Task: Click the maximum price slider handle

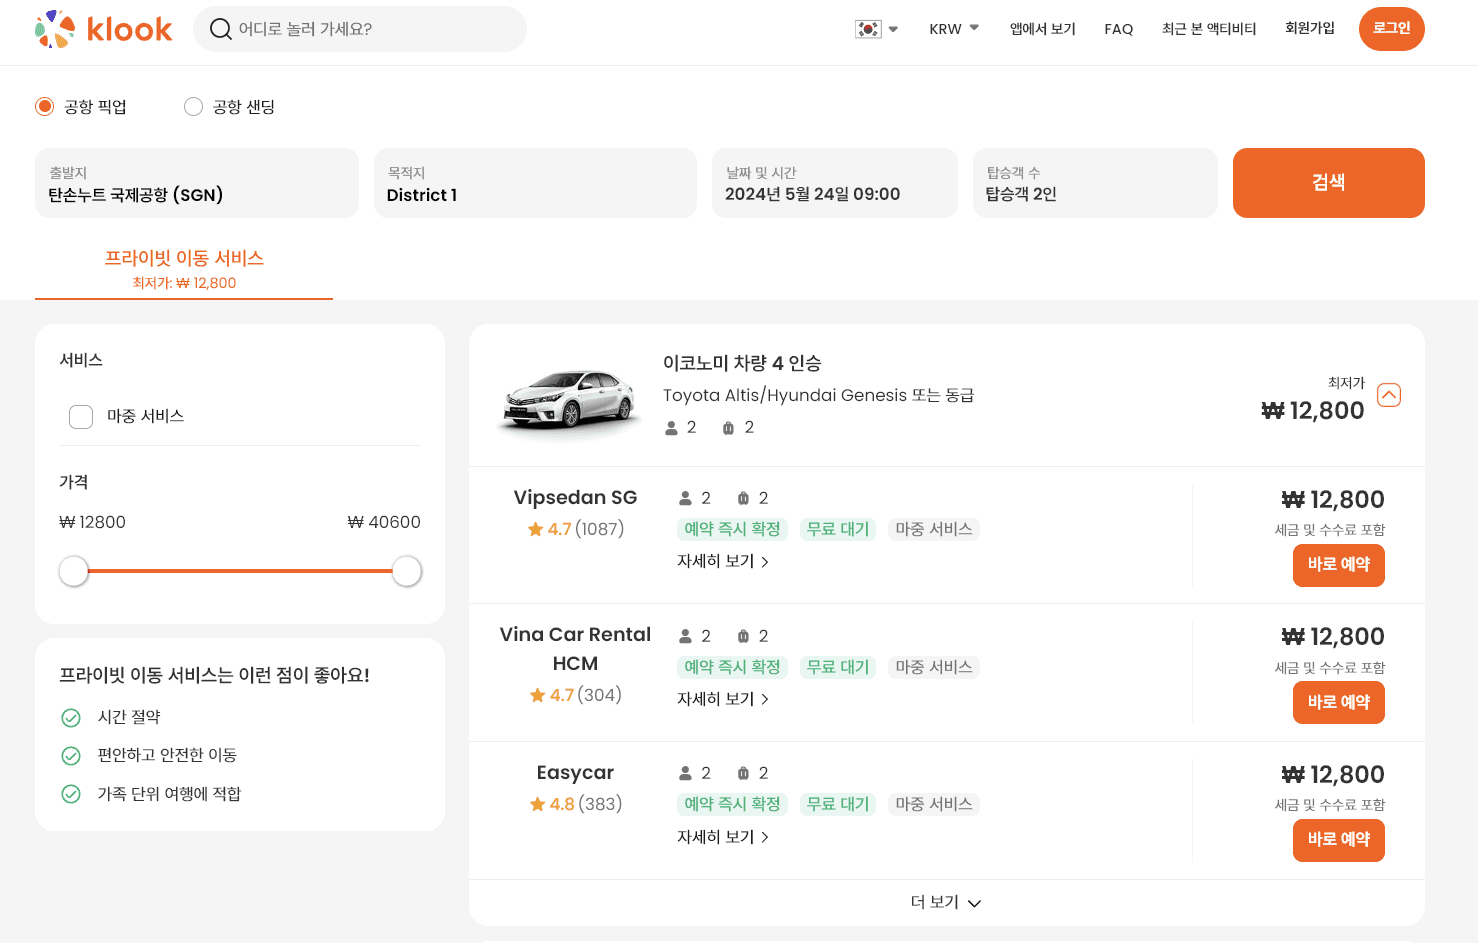Action: 406,571
